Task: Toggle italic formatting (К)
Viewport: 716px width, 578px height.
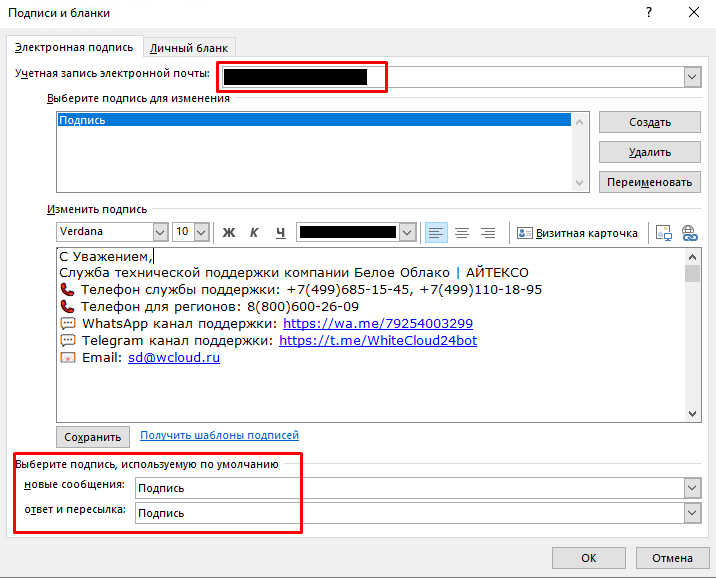Action: click(254, 233)
